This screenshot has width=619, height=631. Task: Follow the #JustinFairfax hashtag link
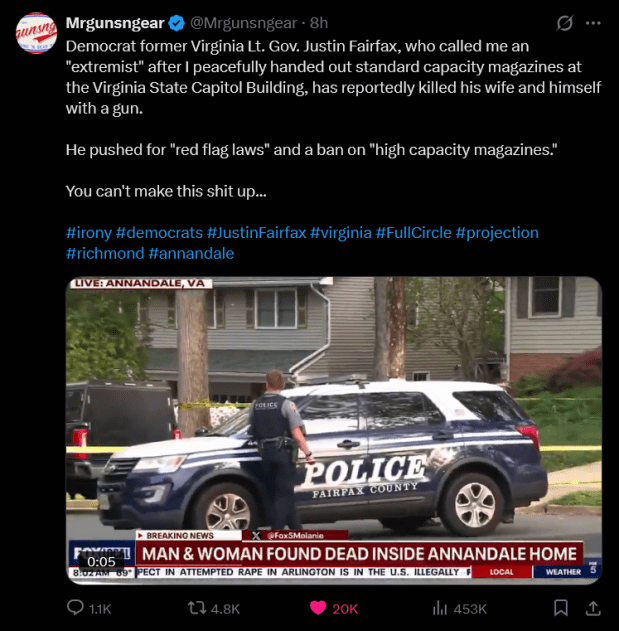[x=256, y=233]
